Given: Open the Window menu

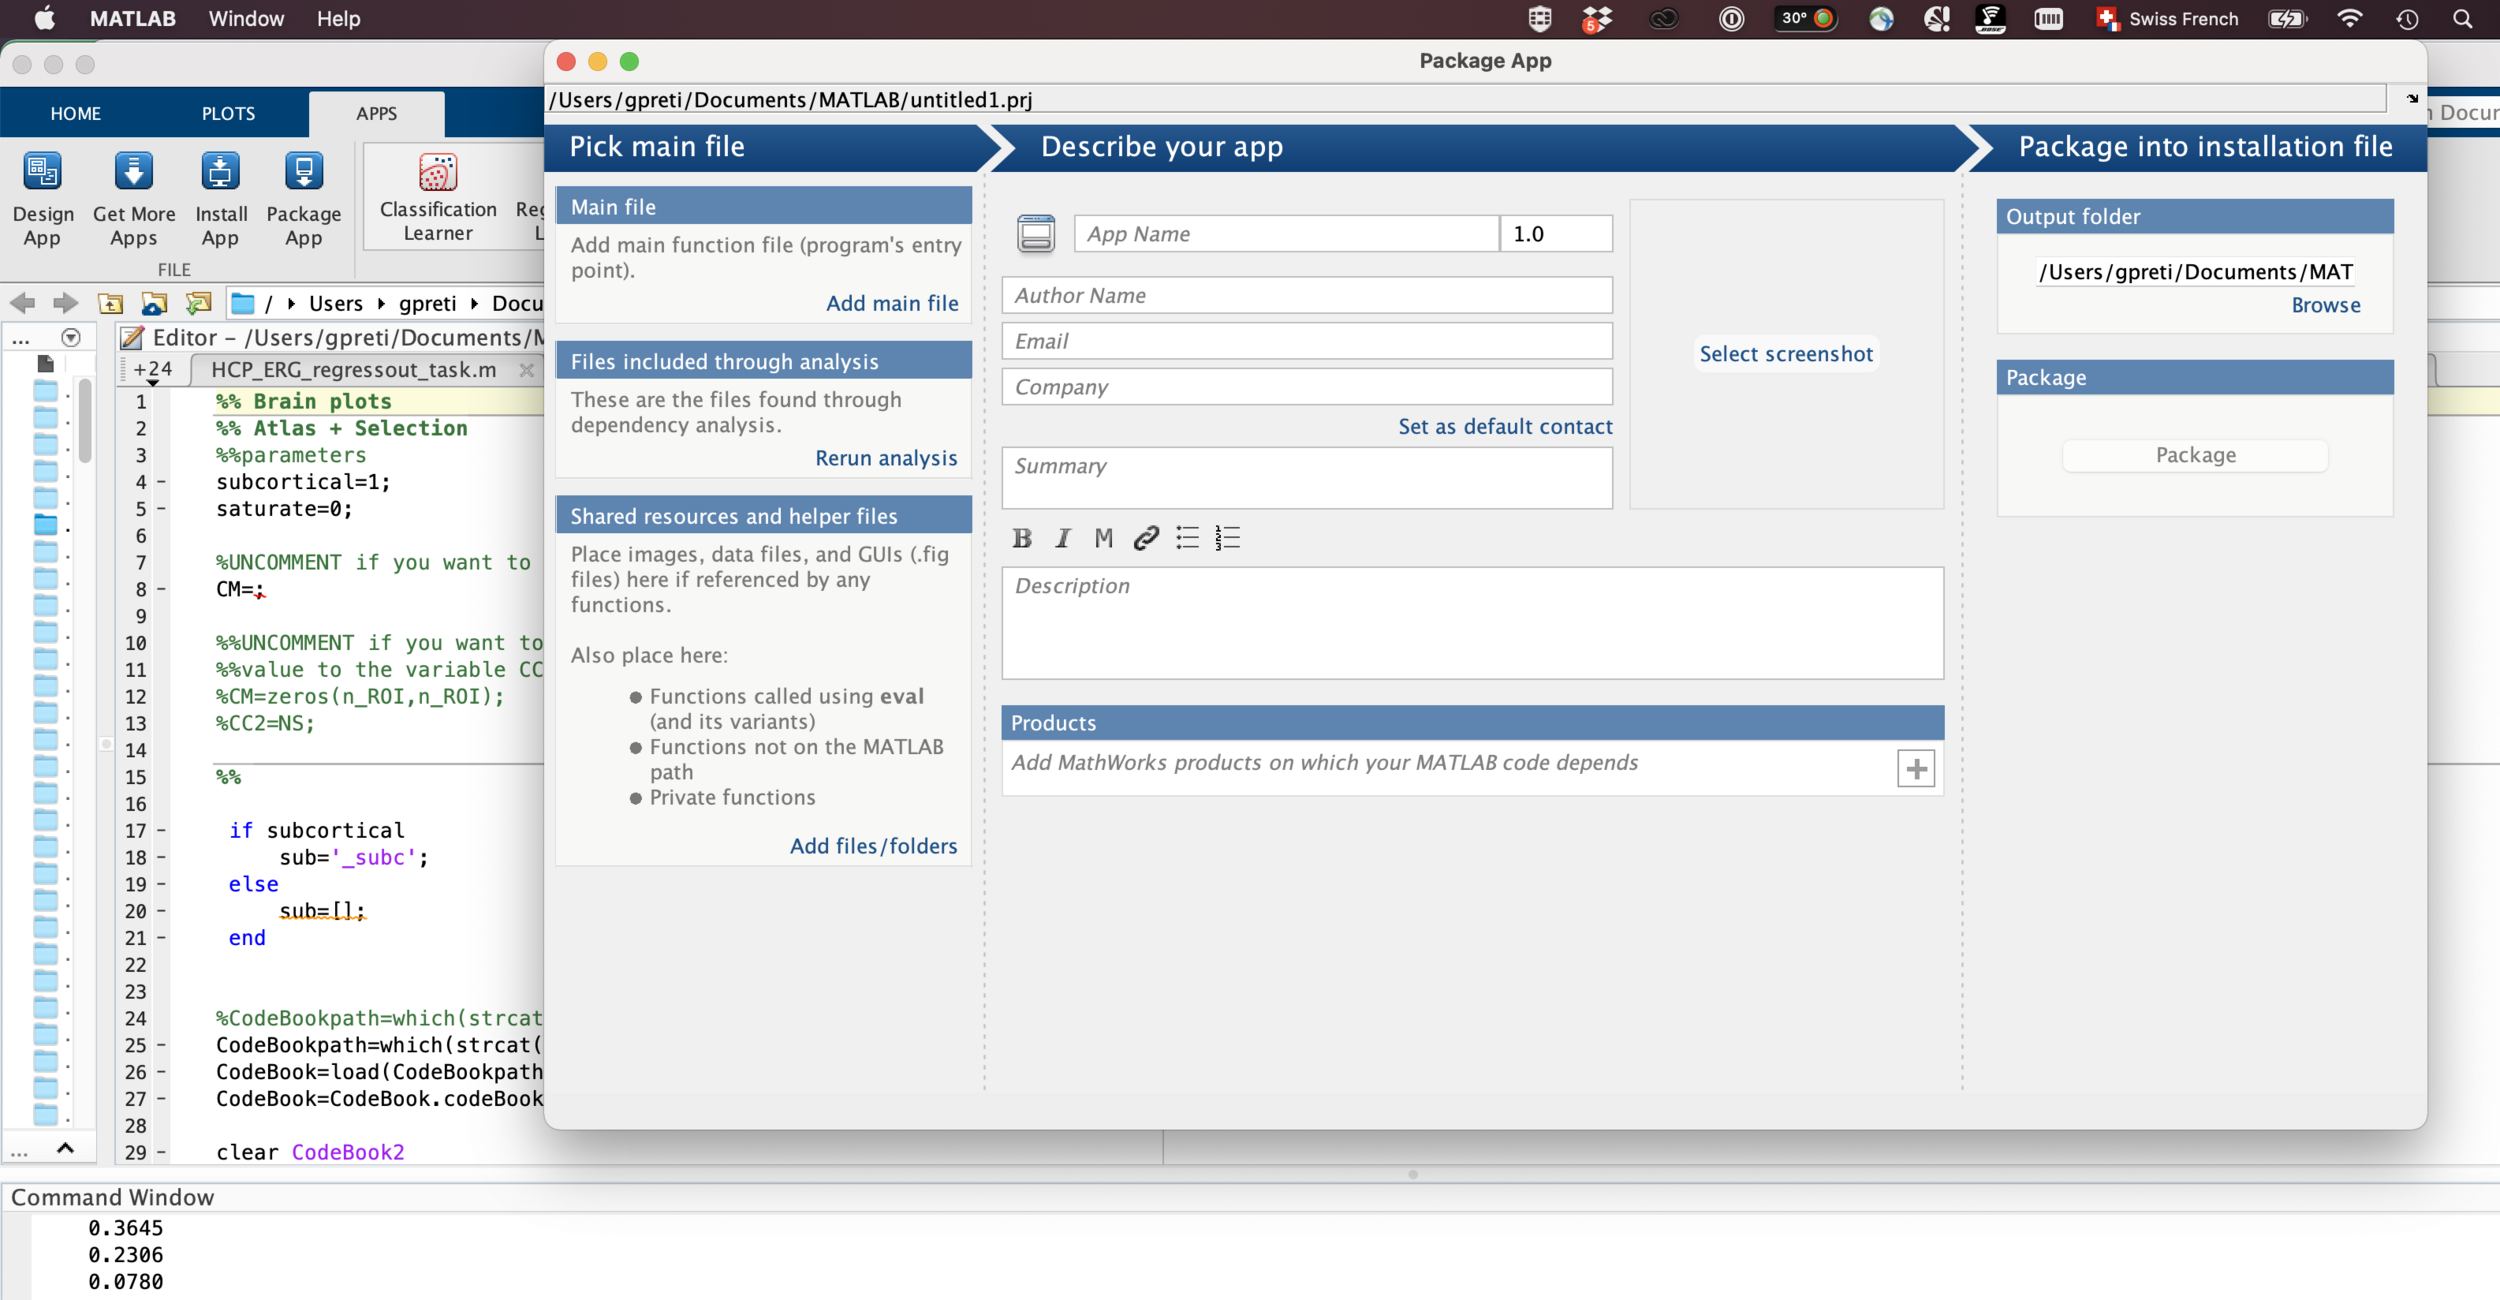Looking at the screenshot, I should [246, 19].
